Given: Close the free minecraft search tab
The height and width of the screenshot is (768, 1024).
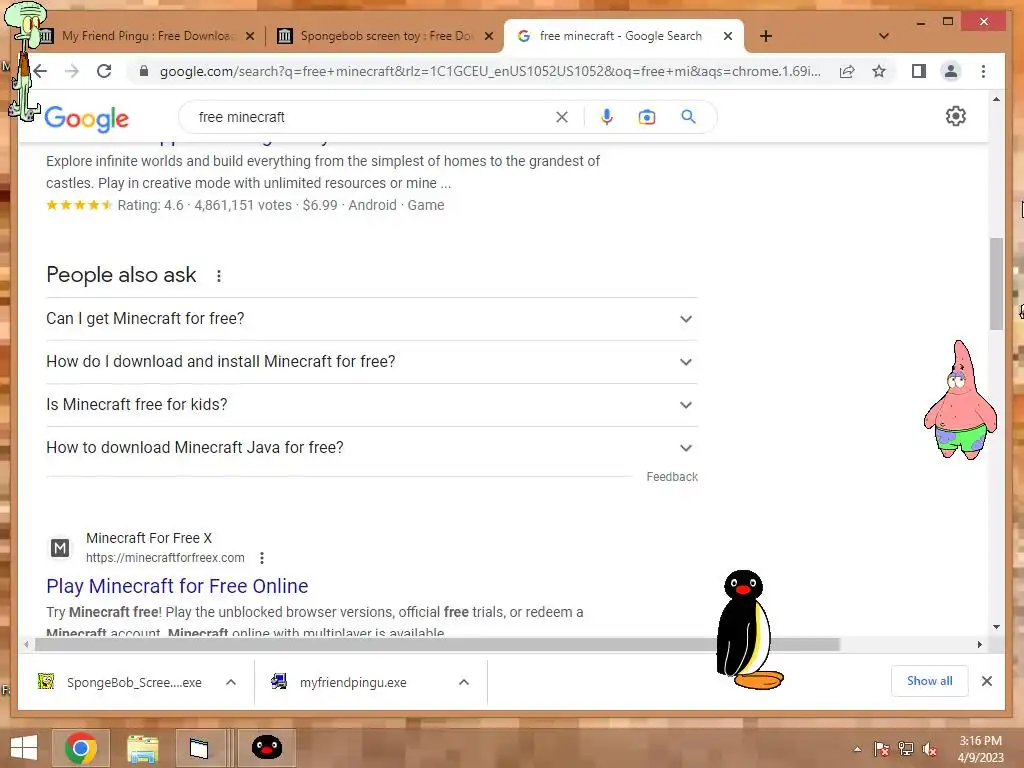Looking at the screenshot, I should (728, 36).
